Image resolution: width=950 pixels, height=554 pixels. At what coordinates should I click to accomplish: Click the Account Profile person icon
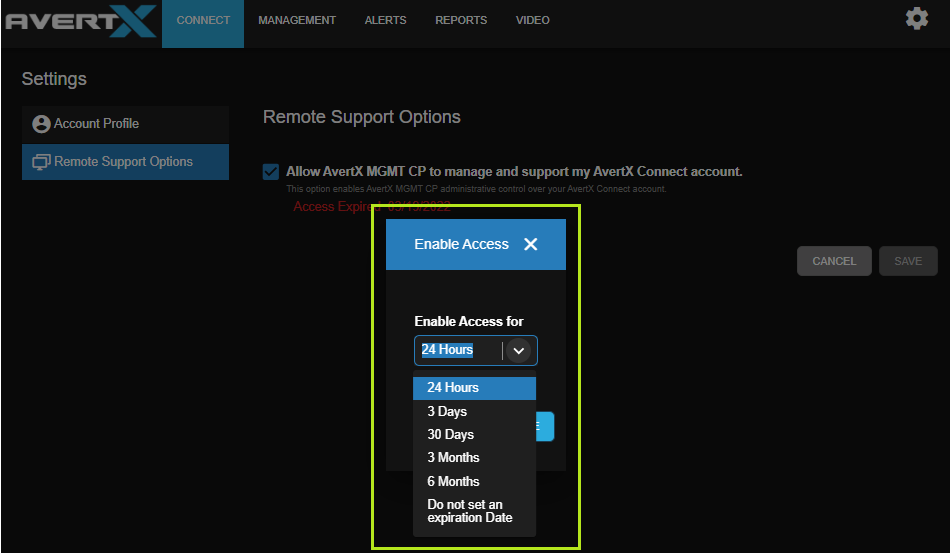tap(41, 124)
